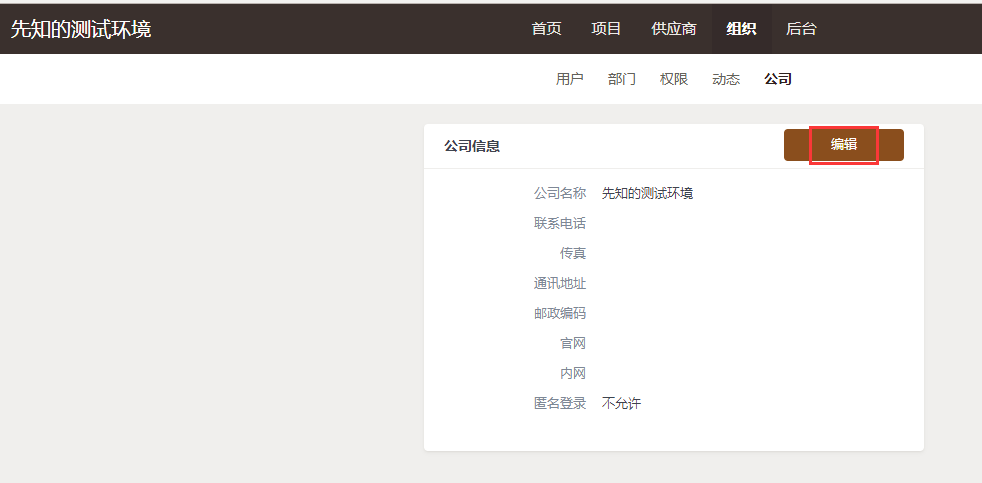
Task: Switch to the 部门 sub-tab
Action: coord(621,79)
